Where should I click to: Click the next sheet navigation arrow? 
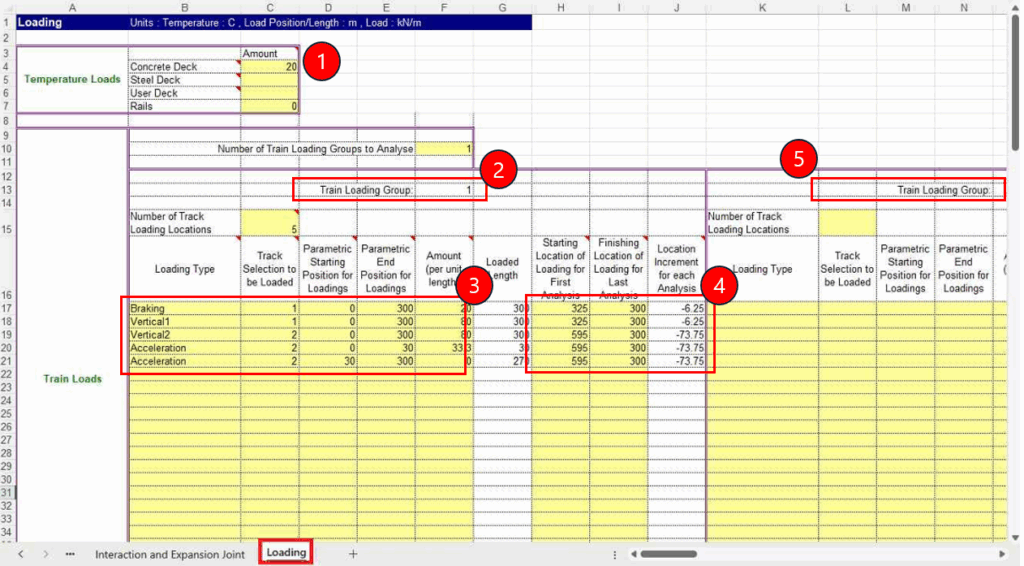[x=45, y=554]
